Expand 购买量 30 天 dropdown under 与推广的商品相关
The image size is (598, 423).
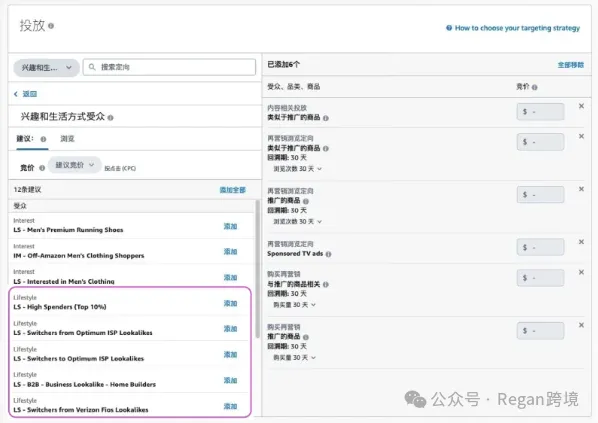(x=294, y=305)
